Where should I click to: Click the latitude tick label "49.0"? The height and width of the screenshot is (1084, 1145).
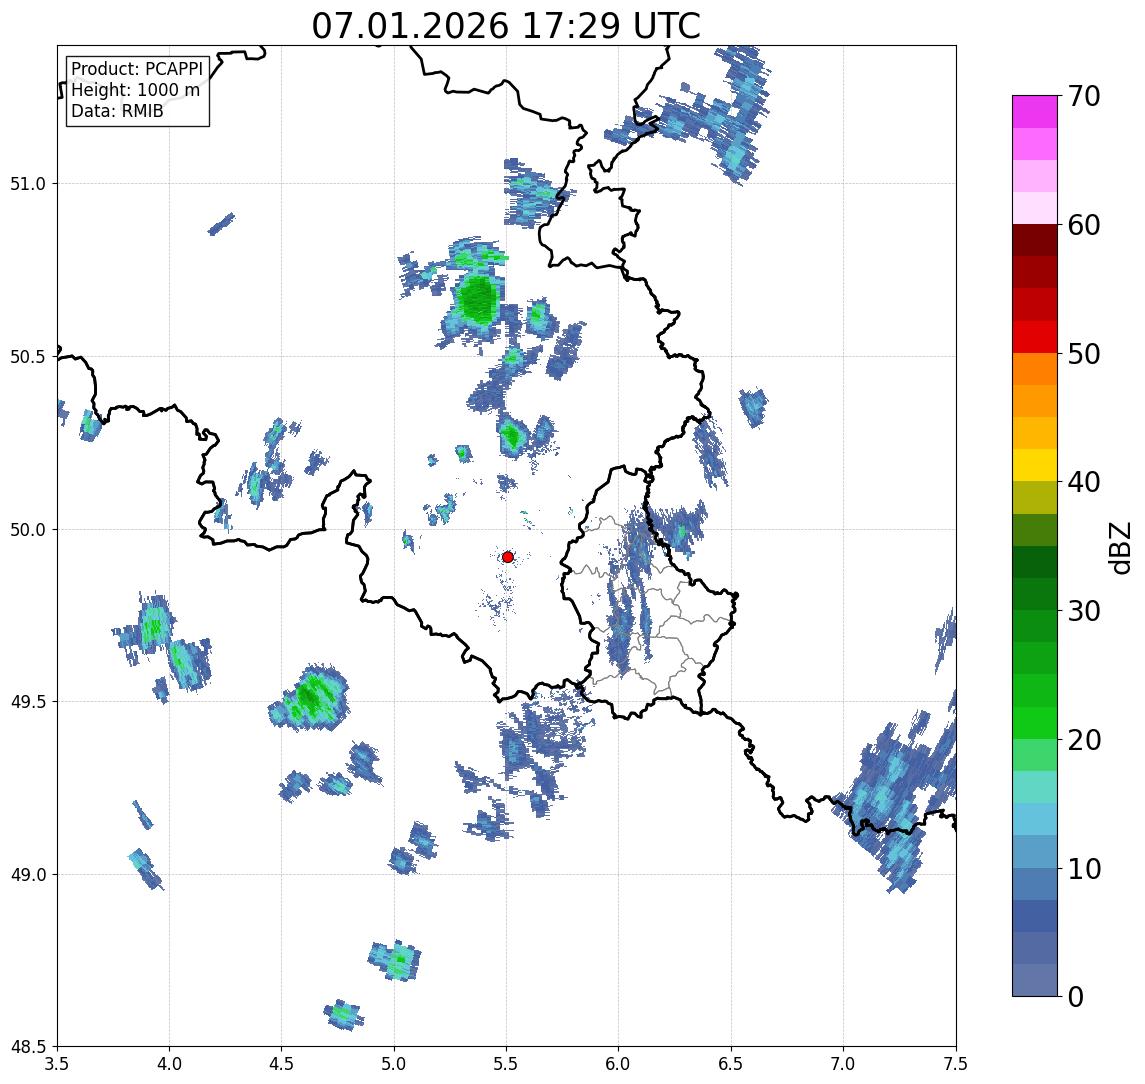point(28,874)
